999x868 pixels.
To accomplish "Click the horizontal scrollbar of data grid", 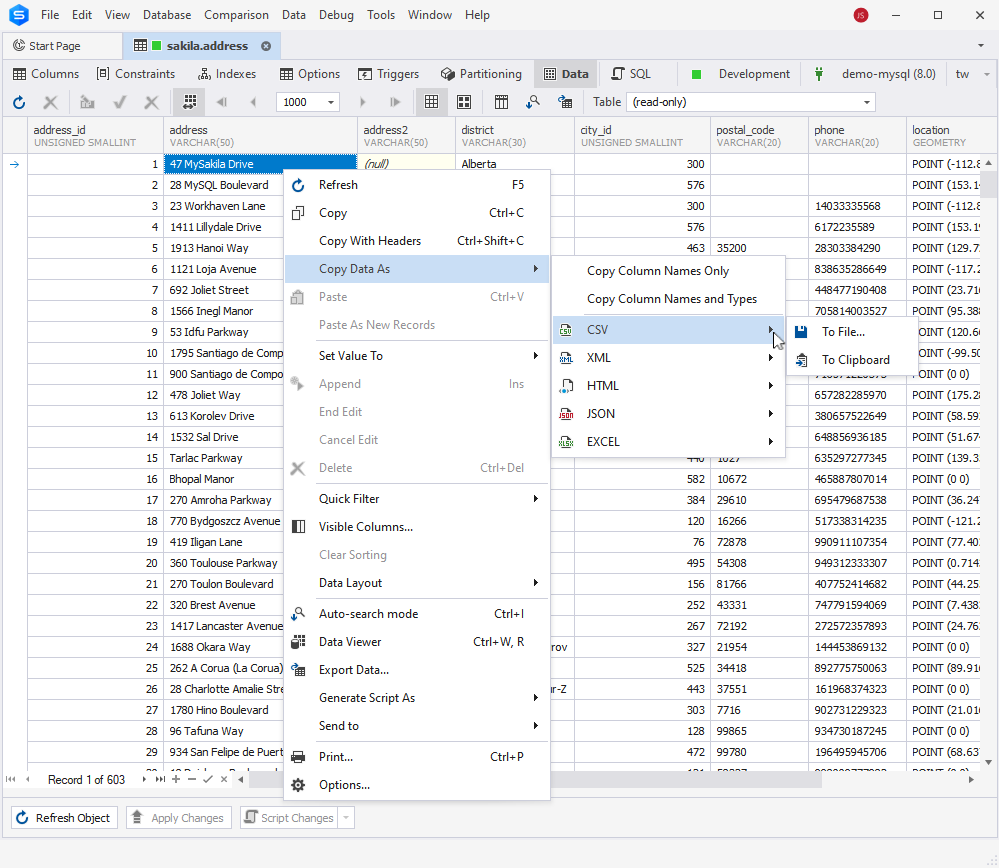I will pyautogui.click(x=535, y=779).
